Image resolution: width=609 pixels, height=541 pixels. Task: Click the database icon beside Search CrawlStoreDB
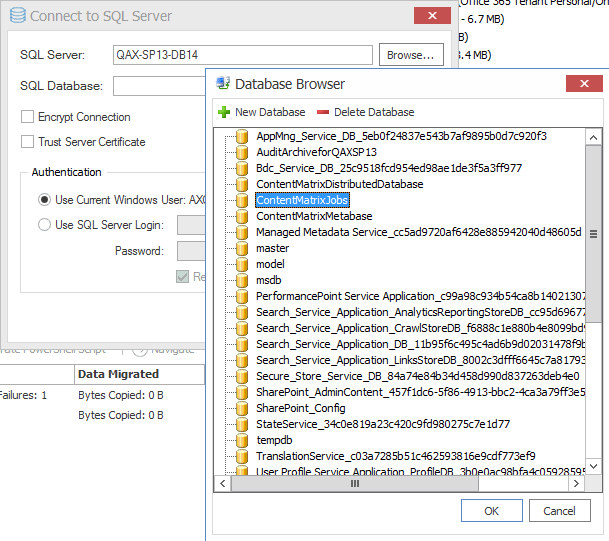click(x=242, y=328)
